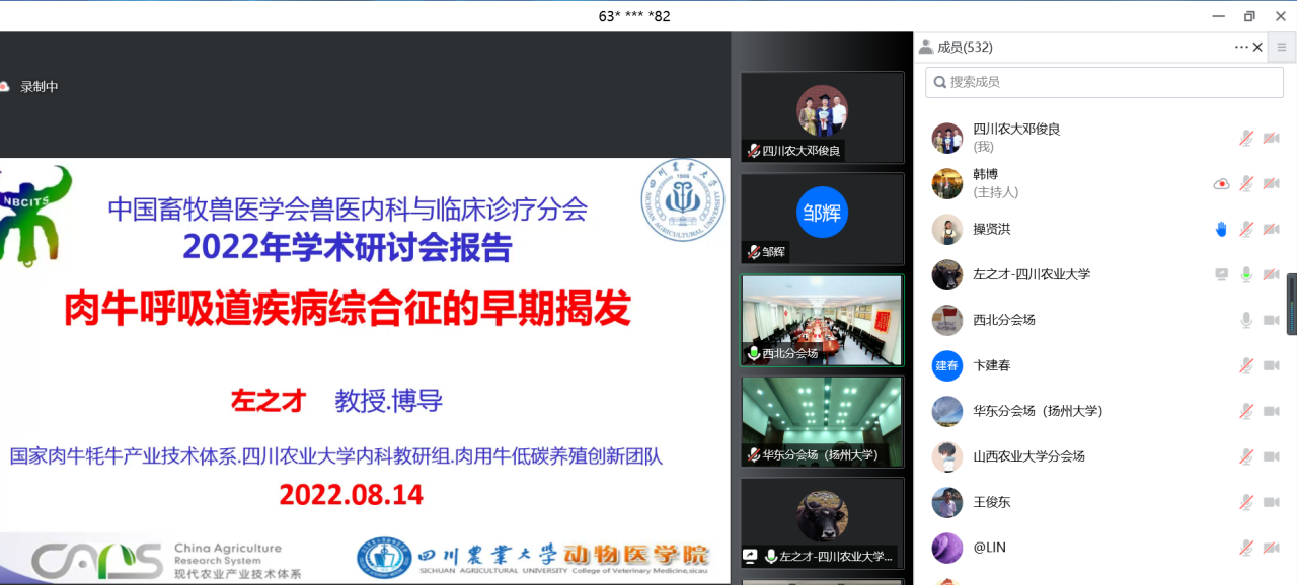Open the three-dots more options in members panel
The height and width of the screenshot is (586, 1297).
pyautogui.click(x=1241, y=47)
